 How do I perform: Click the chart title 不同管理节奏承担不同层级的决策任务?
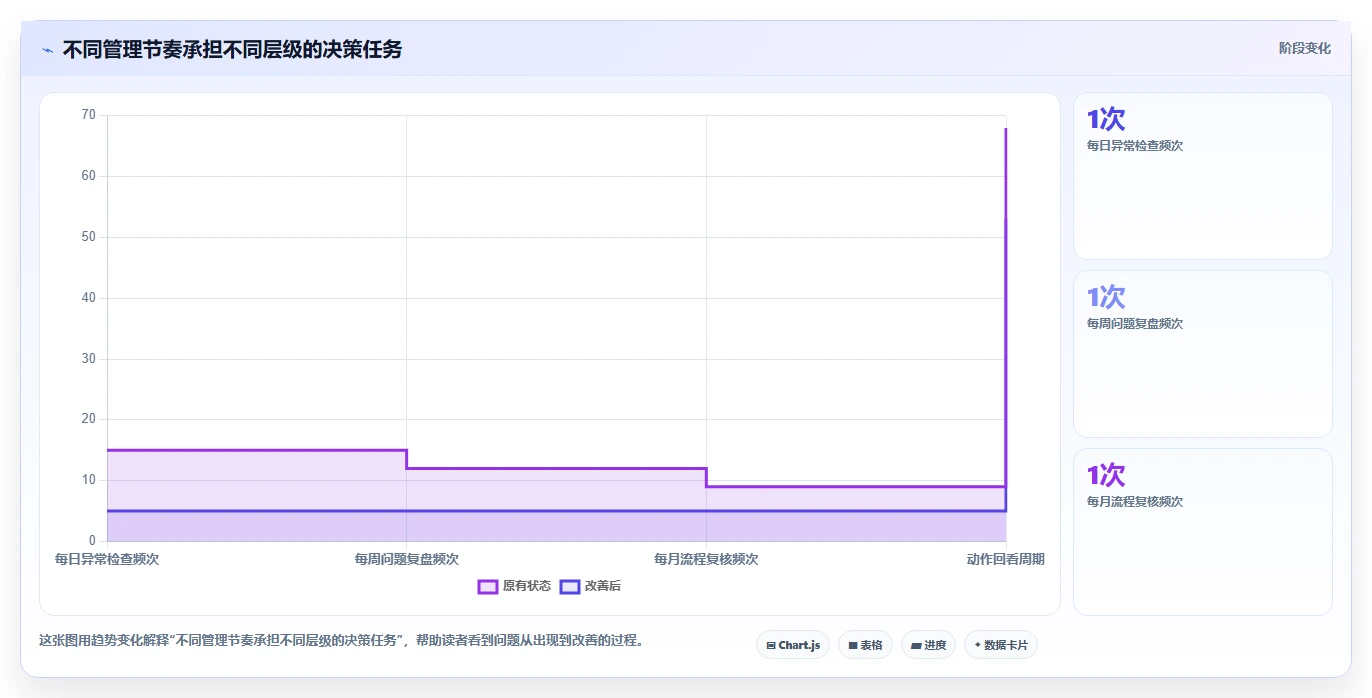click(232, 49)
